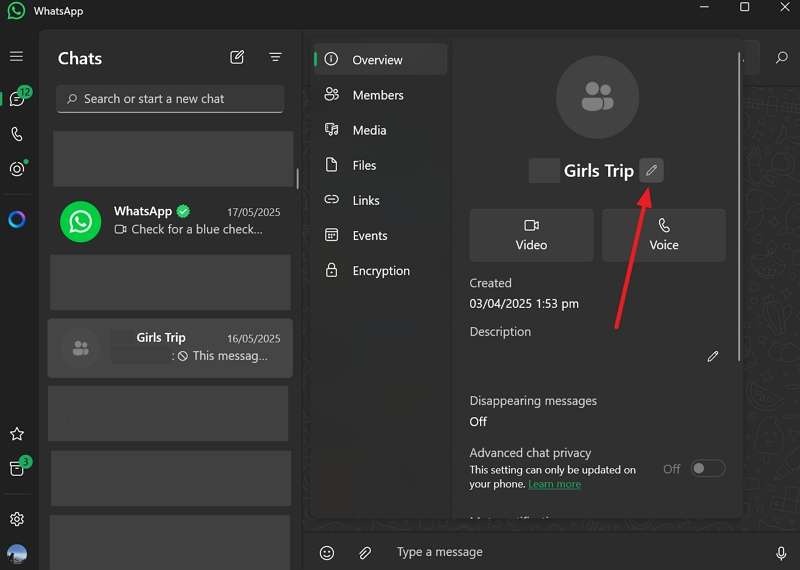Image resolution: width=800 pixels, height=570 pixels.
Task: Open the chat filter icon
Action: point(275,58)
